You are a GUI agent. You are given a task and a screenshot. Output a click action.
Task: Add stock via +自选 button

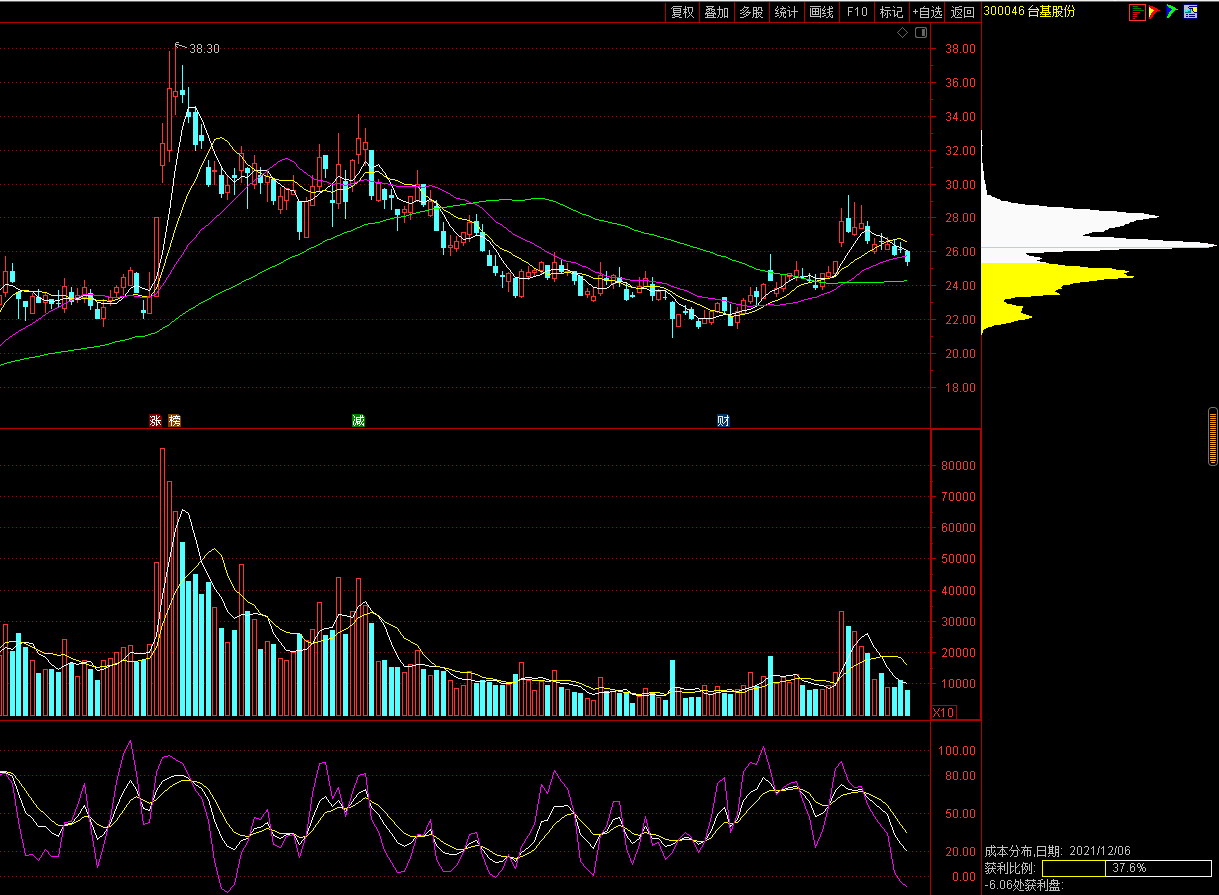click(x=927, y=12)
